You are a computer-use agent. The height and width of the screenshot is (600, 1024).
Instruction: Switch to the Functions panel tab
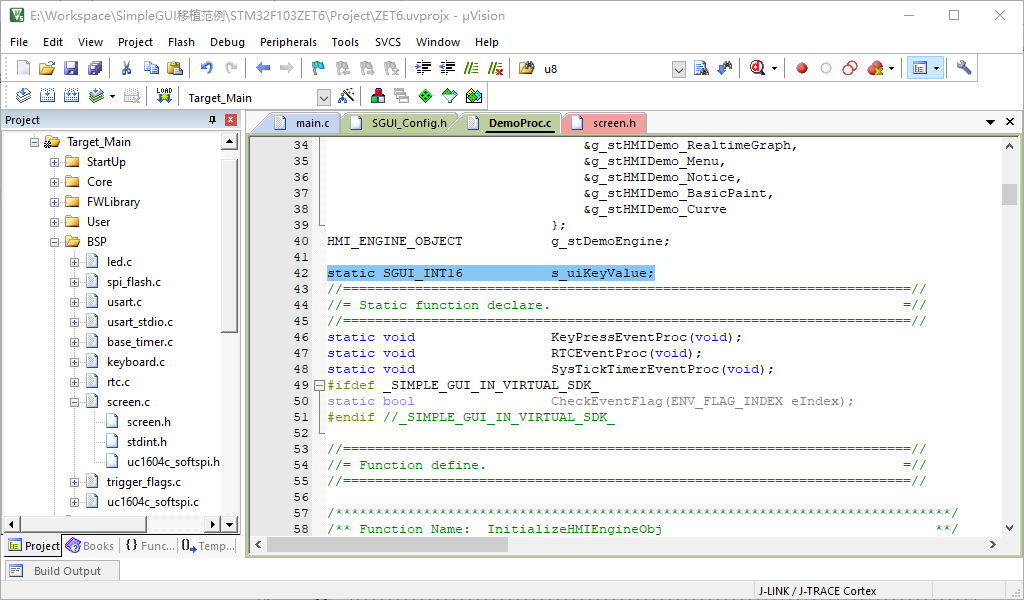pos(150,546)
